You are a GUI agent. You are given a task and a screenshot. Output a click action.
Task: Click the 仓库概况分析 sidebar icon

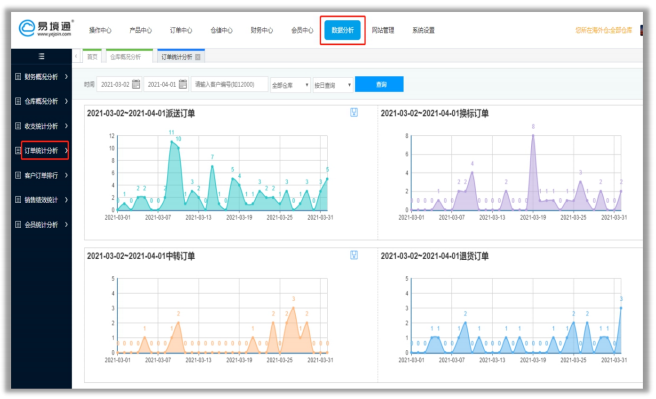point(18,101)
